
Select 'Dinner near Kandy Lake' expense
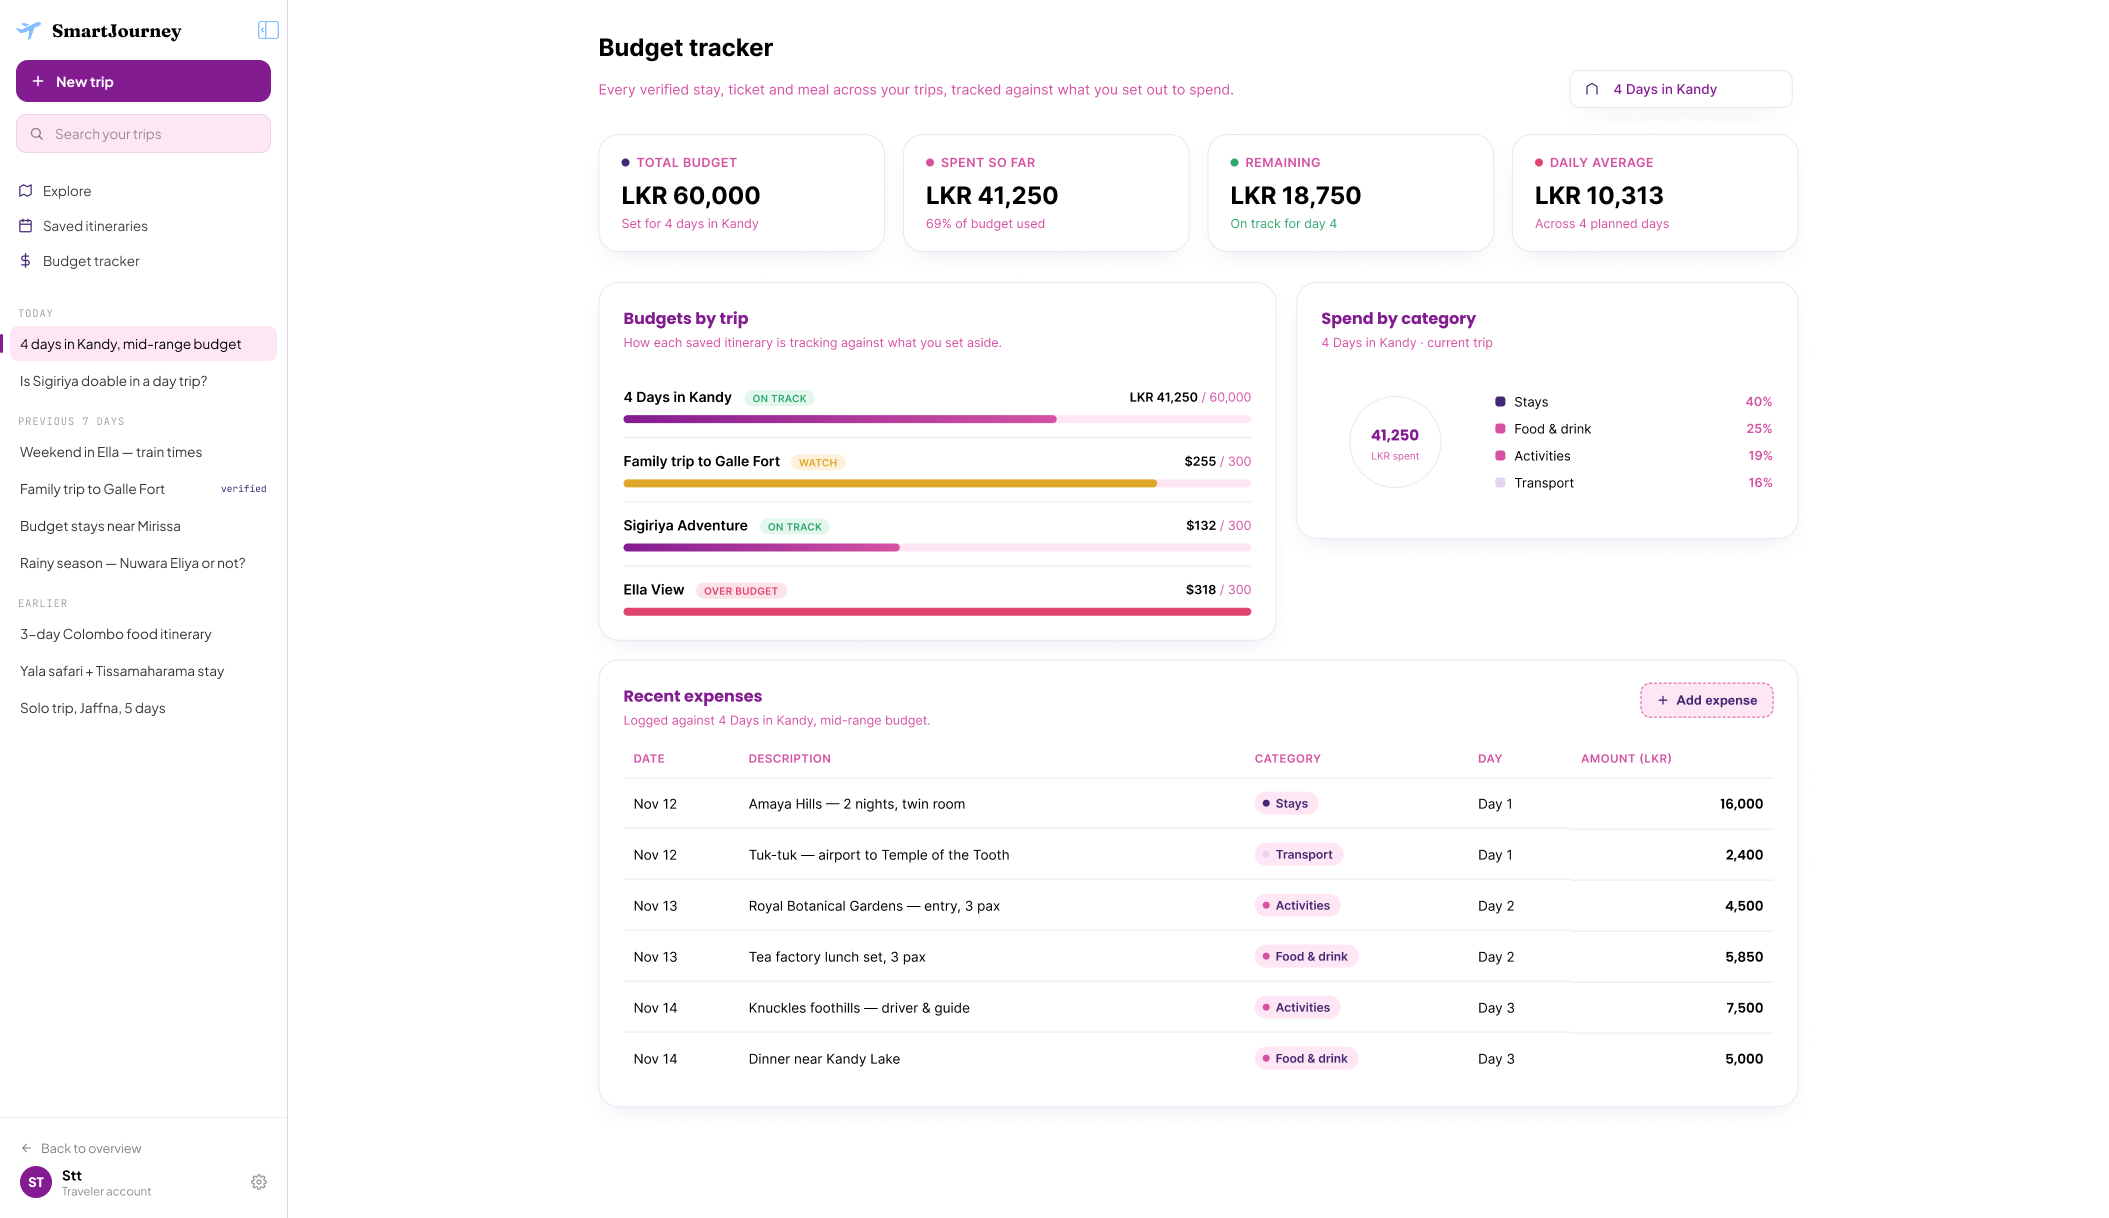pyautogui.click(x=824, y=1059)
